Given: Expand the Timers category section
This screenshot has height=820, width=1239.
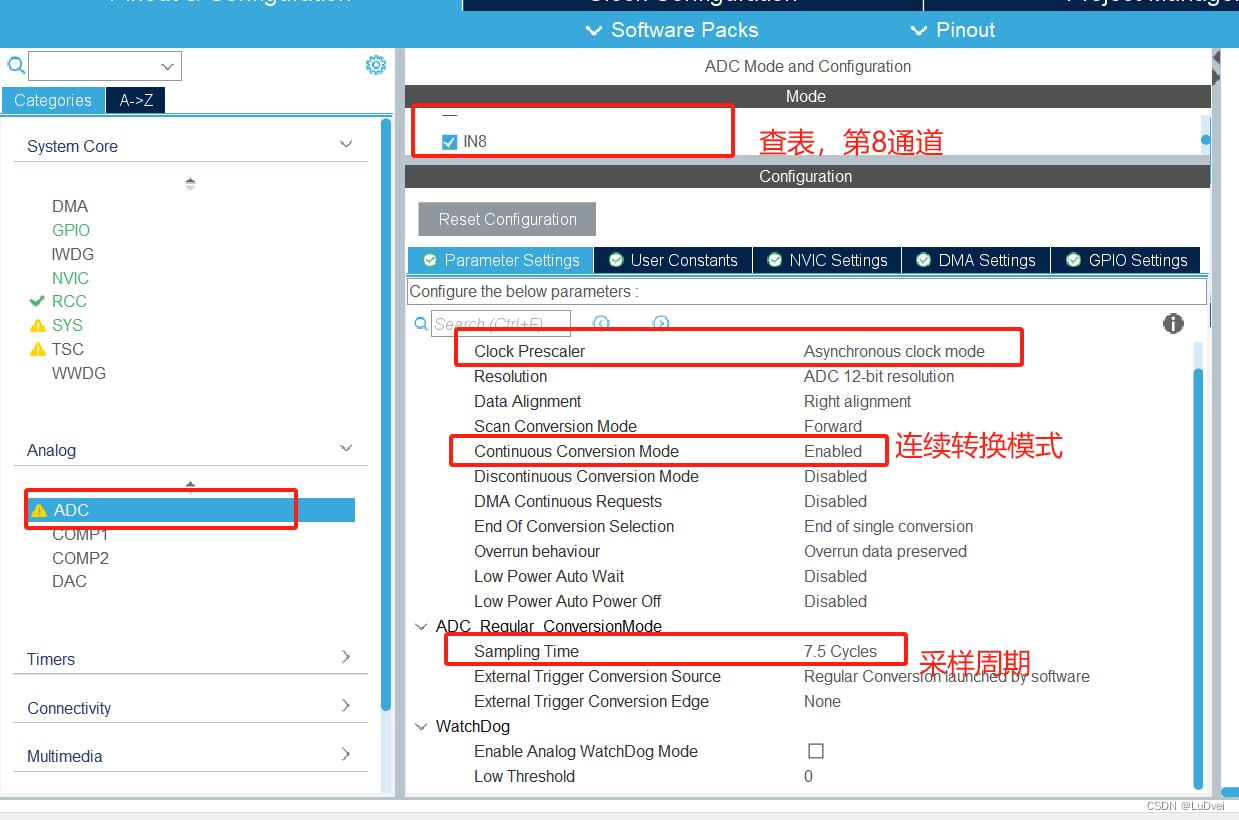Looking at the screenshot, I should [347, 658].
